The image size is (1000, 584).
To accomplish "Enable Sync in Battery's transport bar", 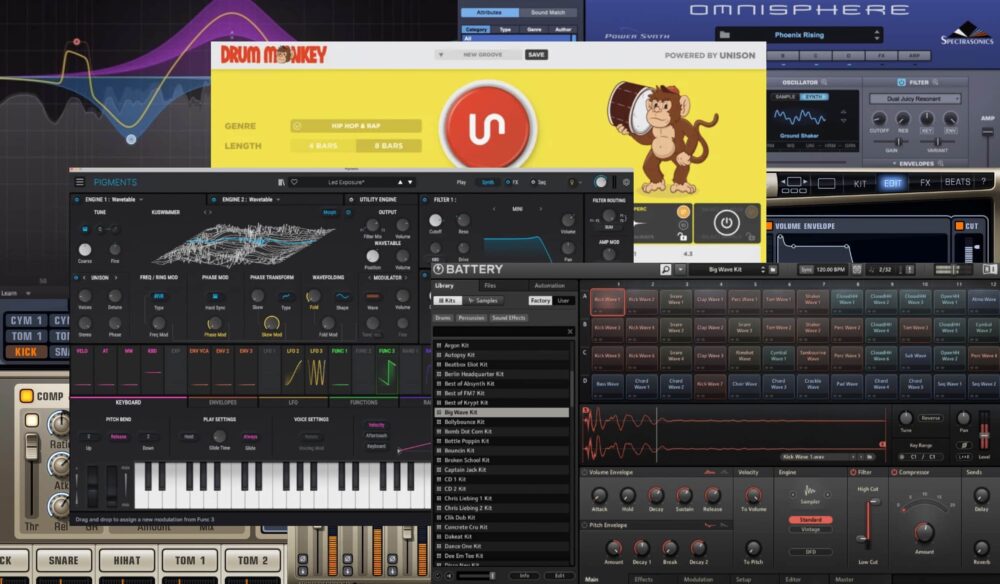I will pos(808,269).
